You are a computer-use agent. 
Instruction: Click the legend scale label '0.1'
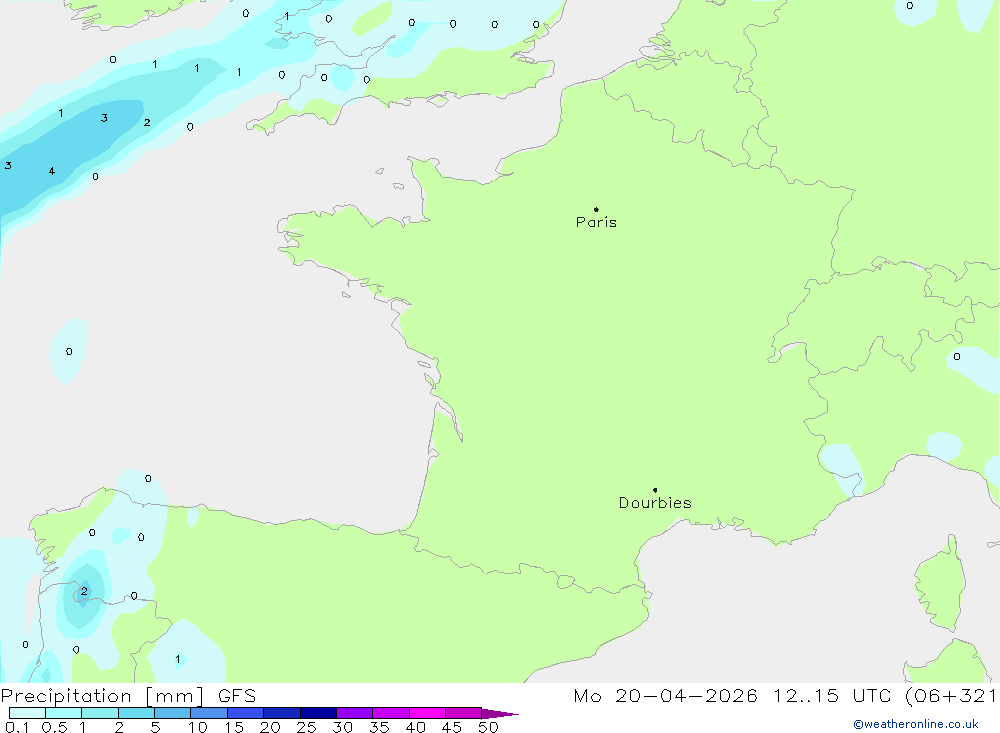pos(17,727)
